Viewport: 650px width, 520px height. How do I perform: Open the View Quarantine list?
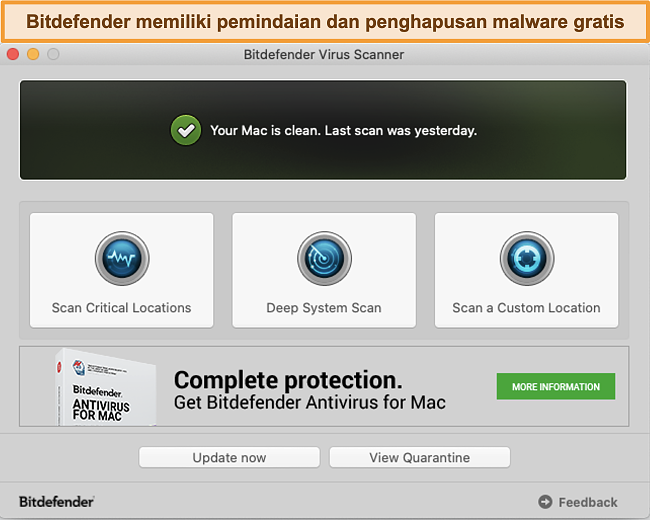(420, 457)
